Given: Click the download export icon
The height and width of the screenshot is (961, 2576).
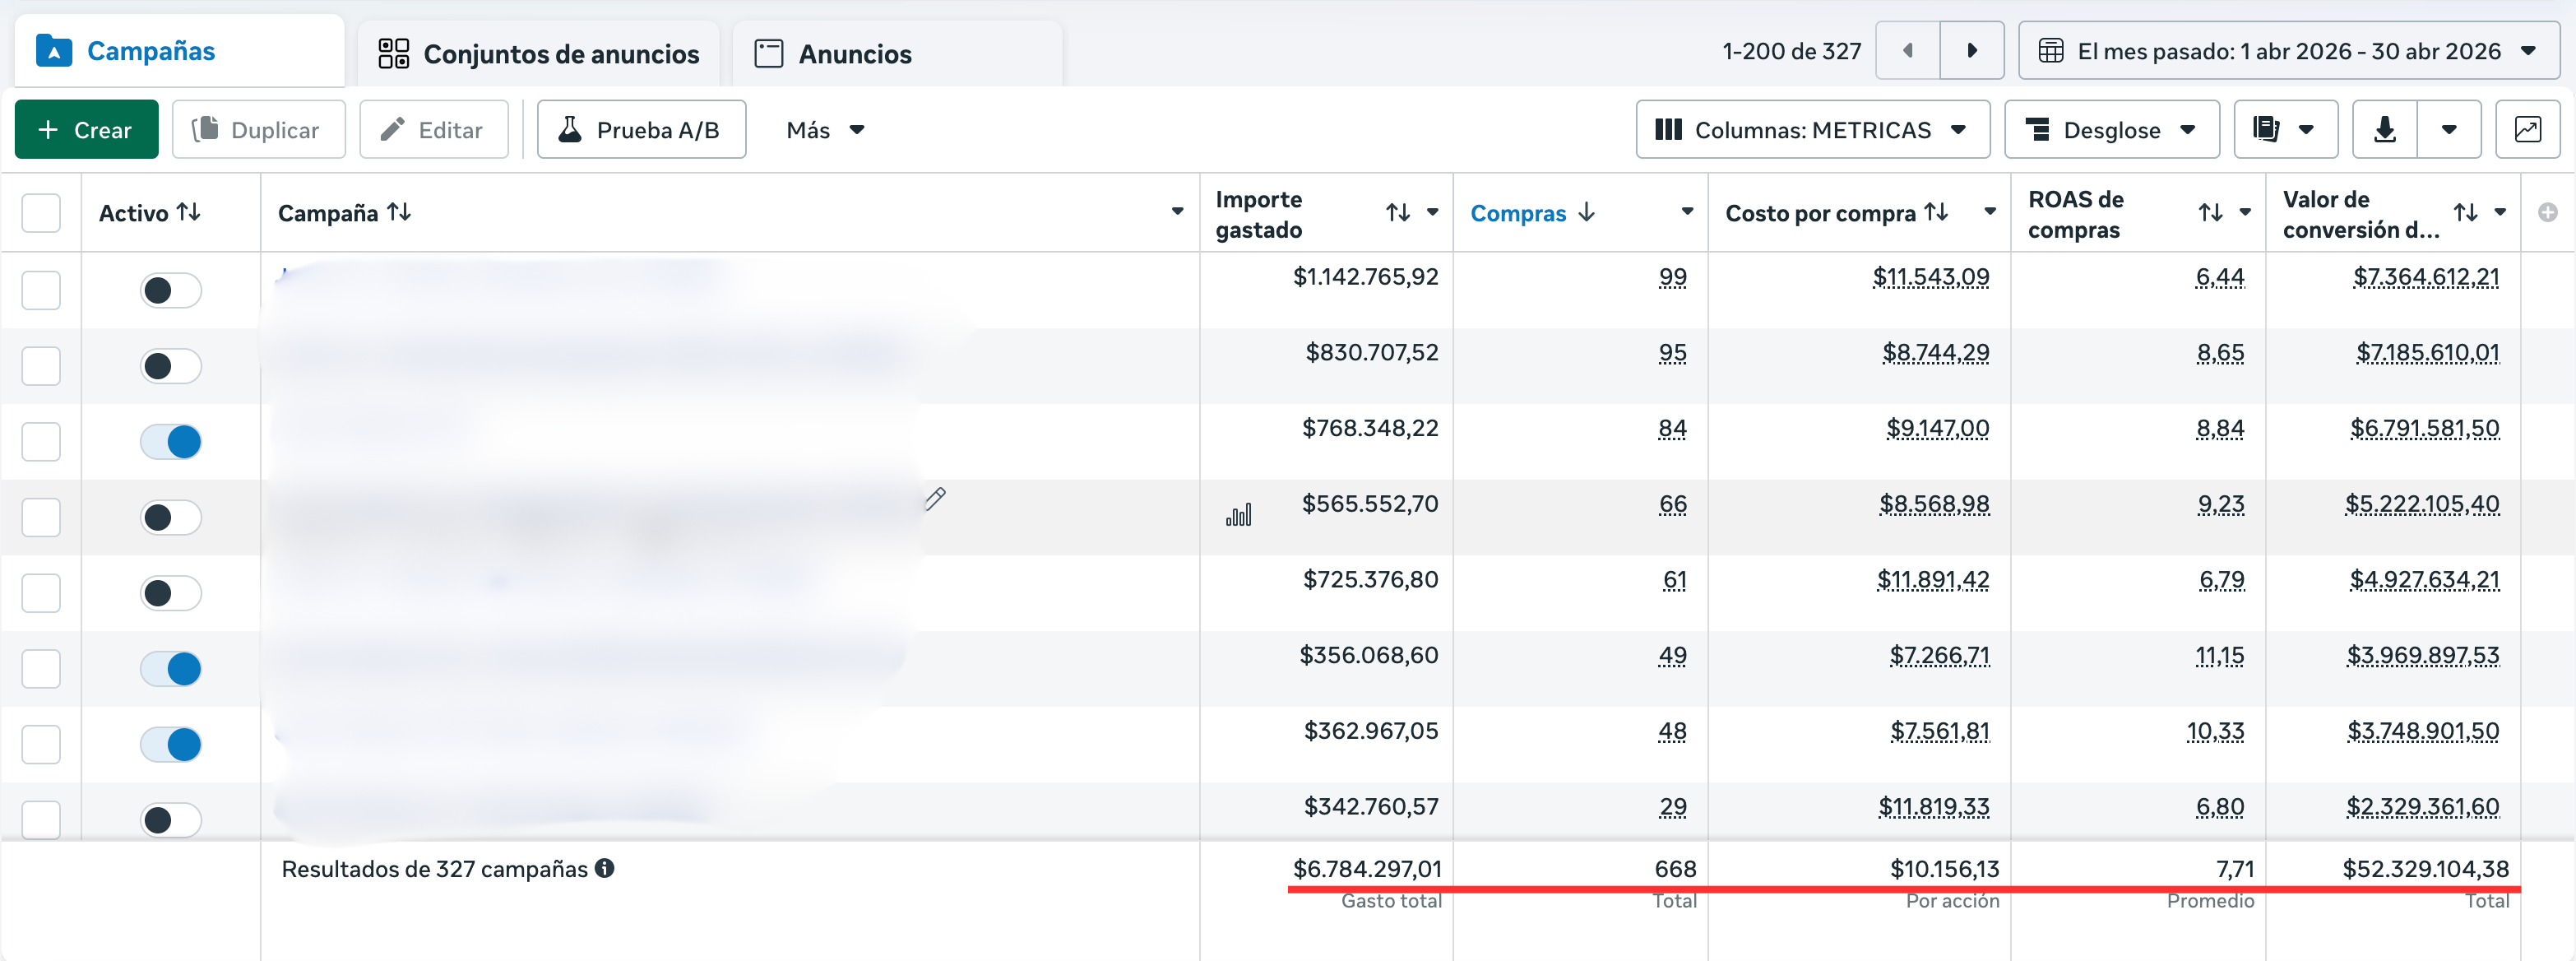Looking at the screenshot, I should (x=2384, y=130).
